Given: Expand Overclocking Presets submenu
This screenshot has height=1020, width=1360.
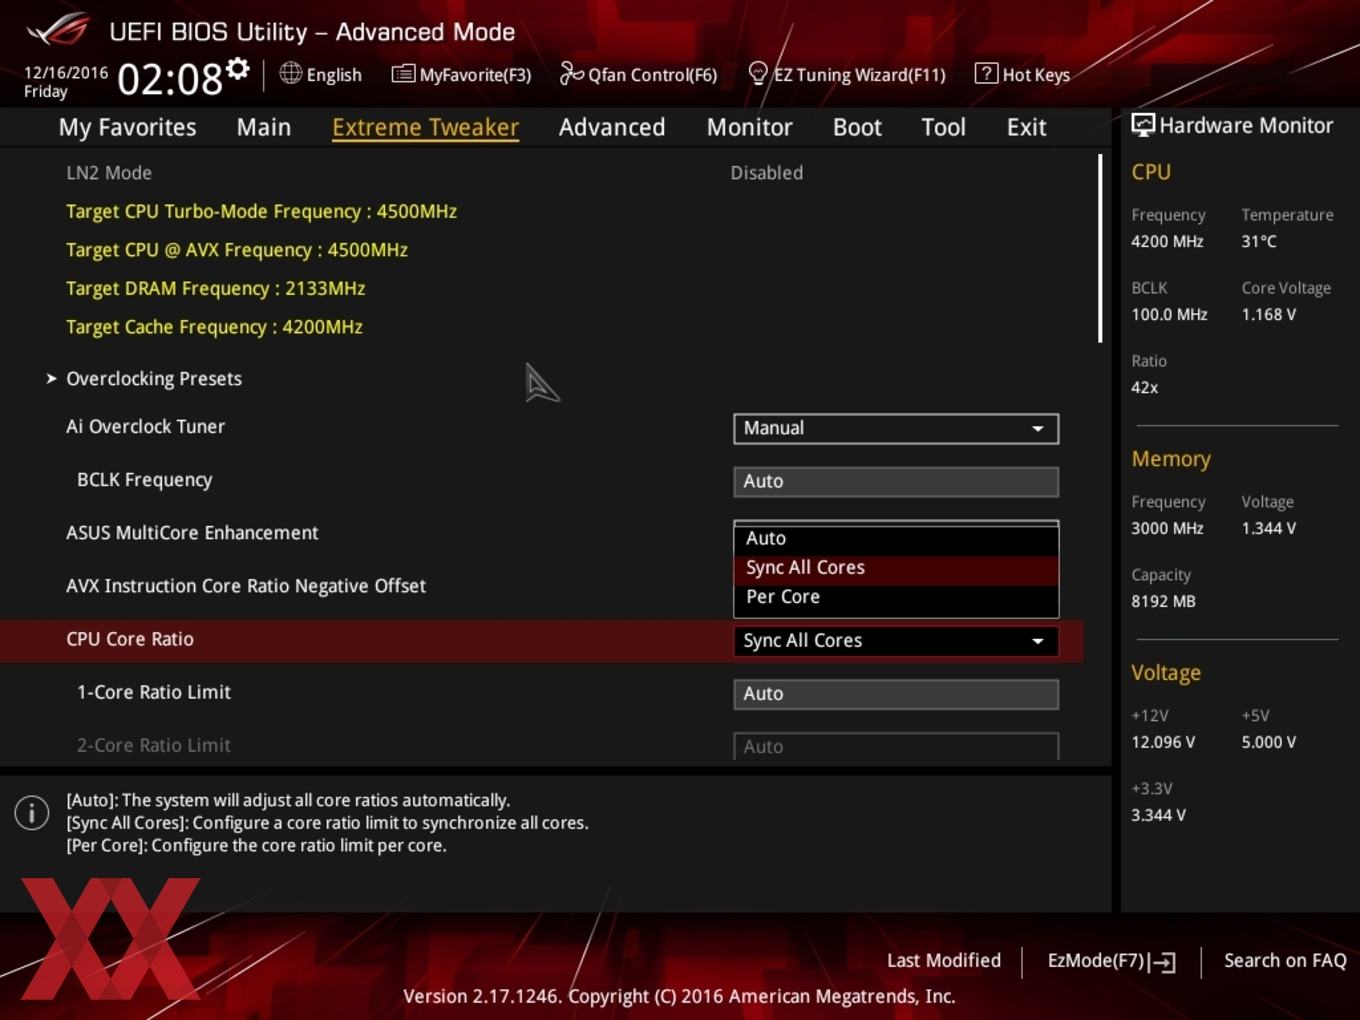Looking at the screenshot, I should click(154, 379).
